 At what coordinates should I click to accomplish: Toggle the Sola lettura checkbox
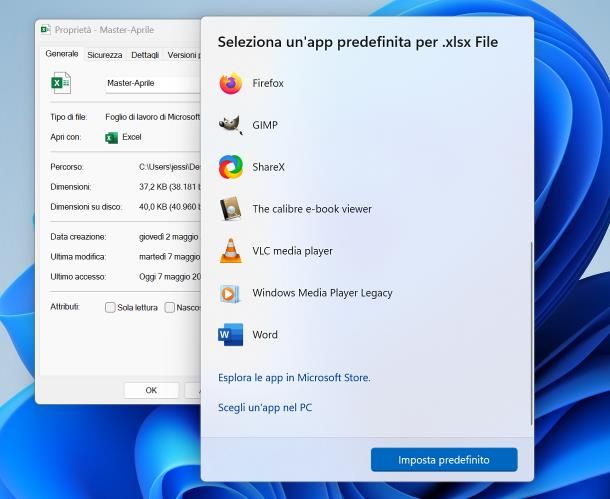click(110, 308)
